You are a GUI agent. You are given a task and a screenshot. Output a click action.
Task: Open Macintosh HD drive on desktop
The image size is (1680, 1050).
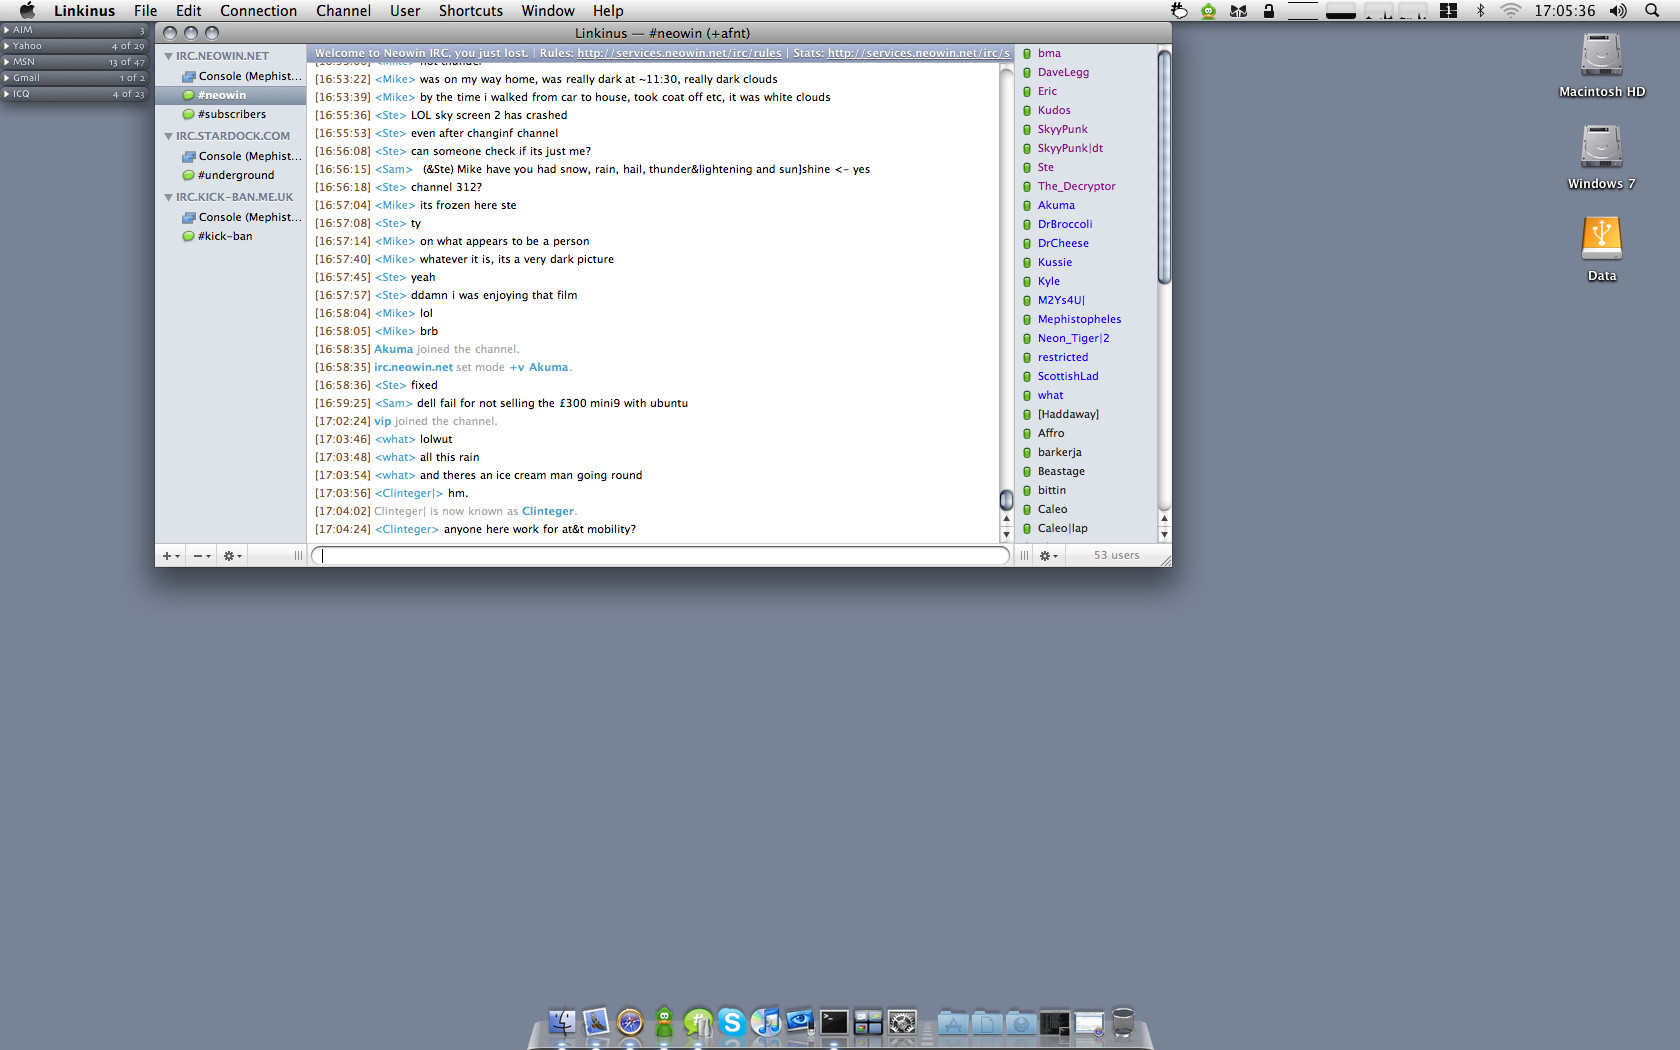[1601, 56]
